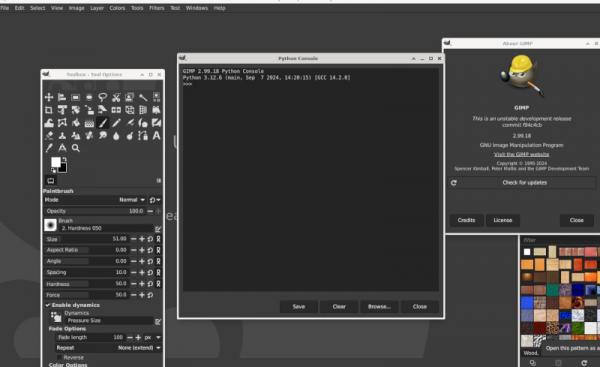Click Browse... in the Python Console
The image size is (600, 367).
tap(379, 307)
